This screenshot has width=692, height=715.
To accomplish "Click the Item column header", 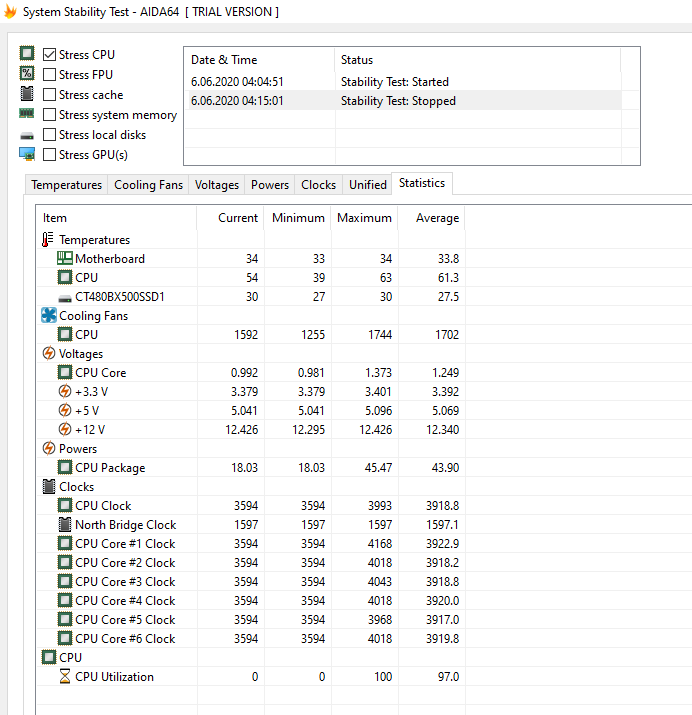I will pos(116,218).
